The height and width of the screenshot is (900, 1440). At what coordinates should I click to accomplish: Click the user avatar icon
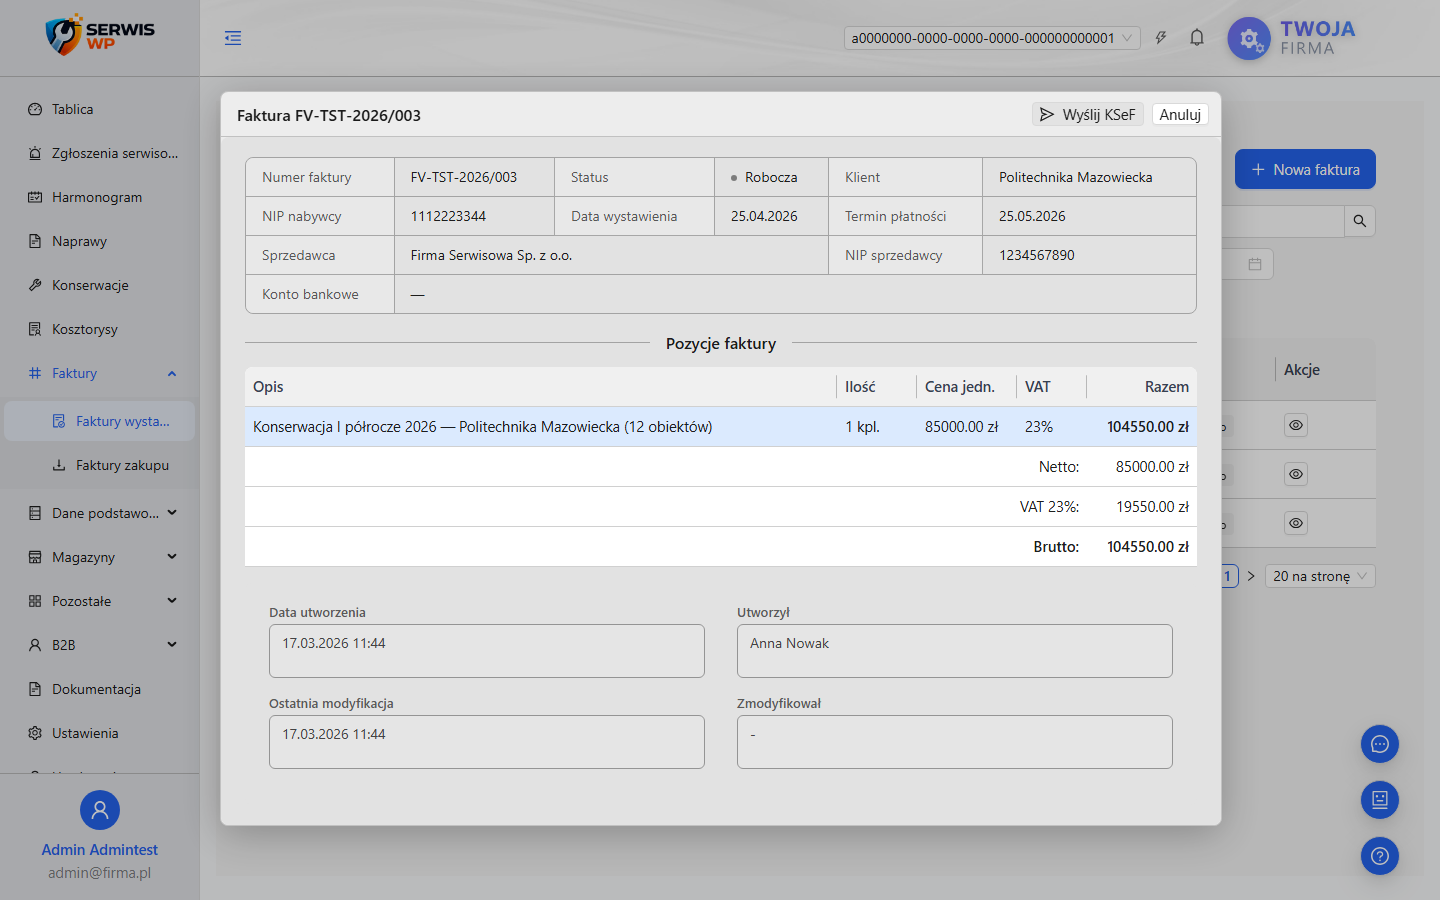(x=100, y=810)
